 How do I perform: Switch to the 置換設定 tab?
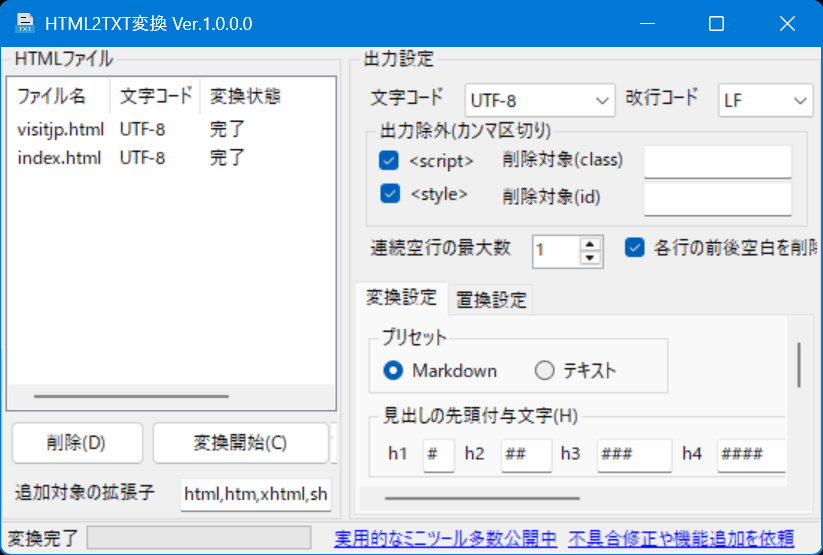tap(491, 299)
